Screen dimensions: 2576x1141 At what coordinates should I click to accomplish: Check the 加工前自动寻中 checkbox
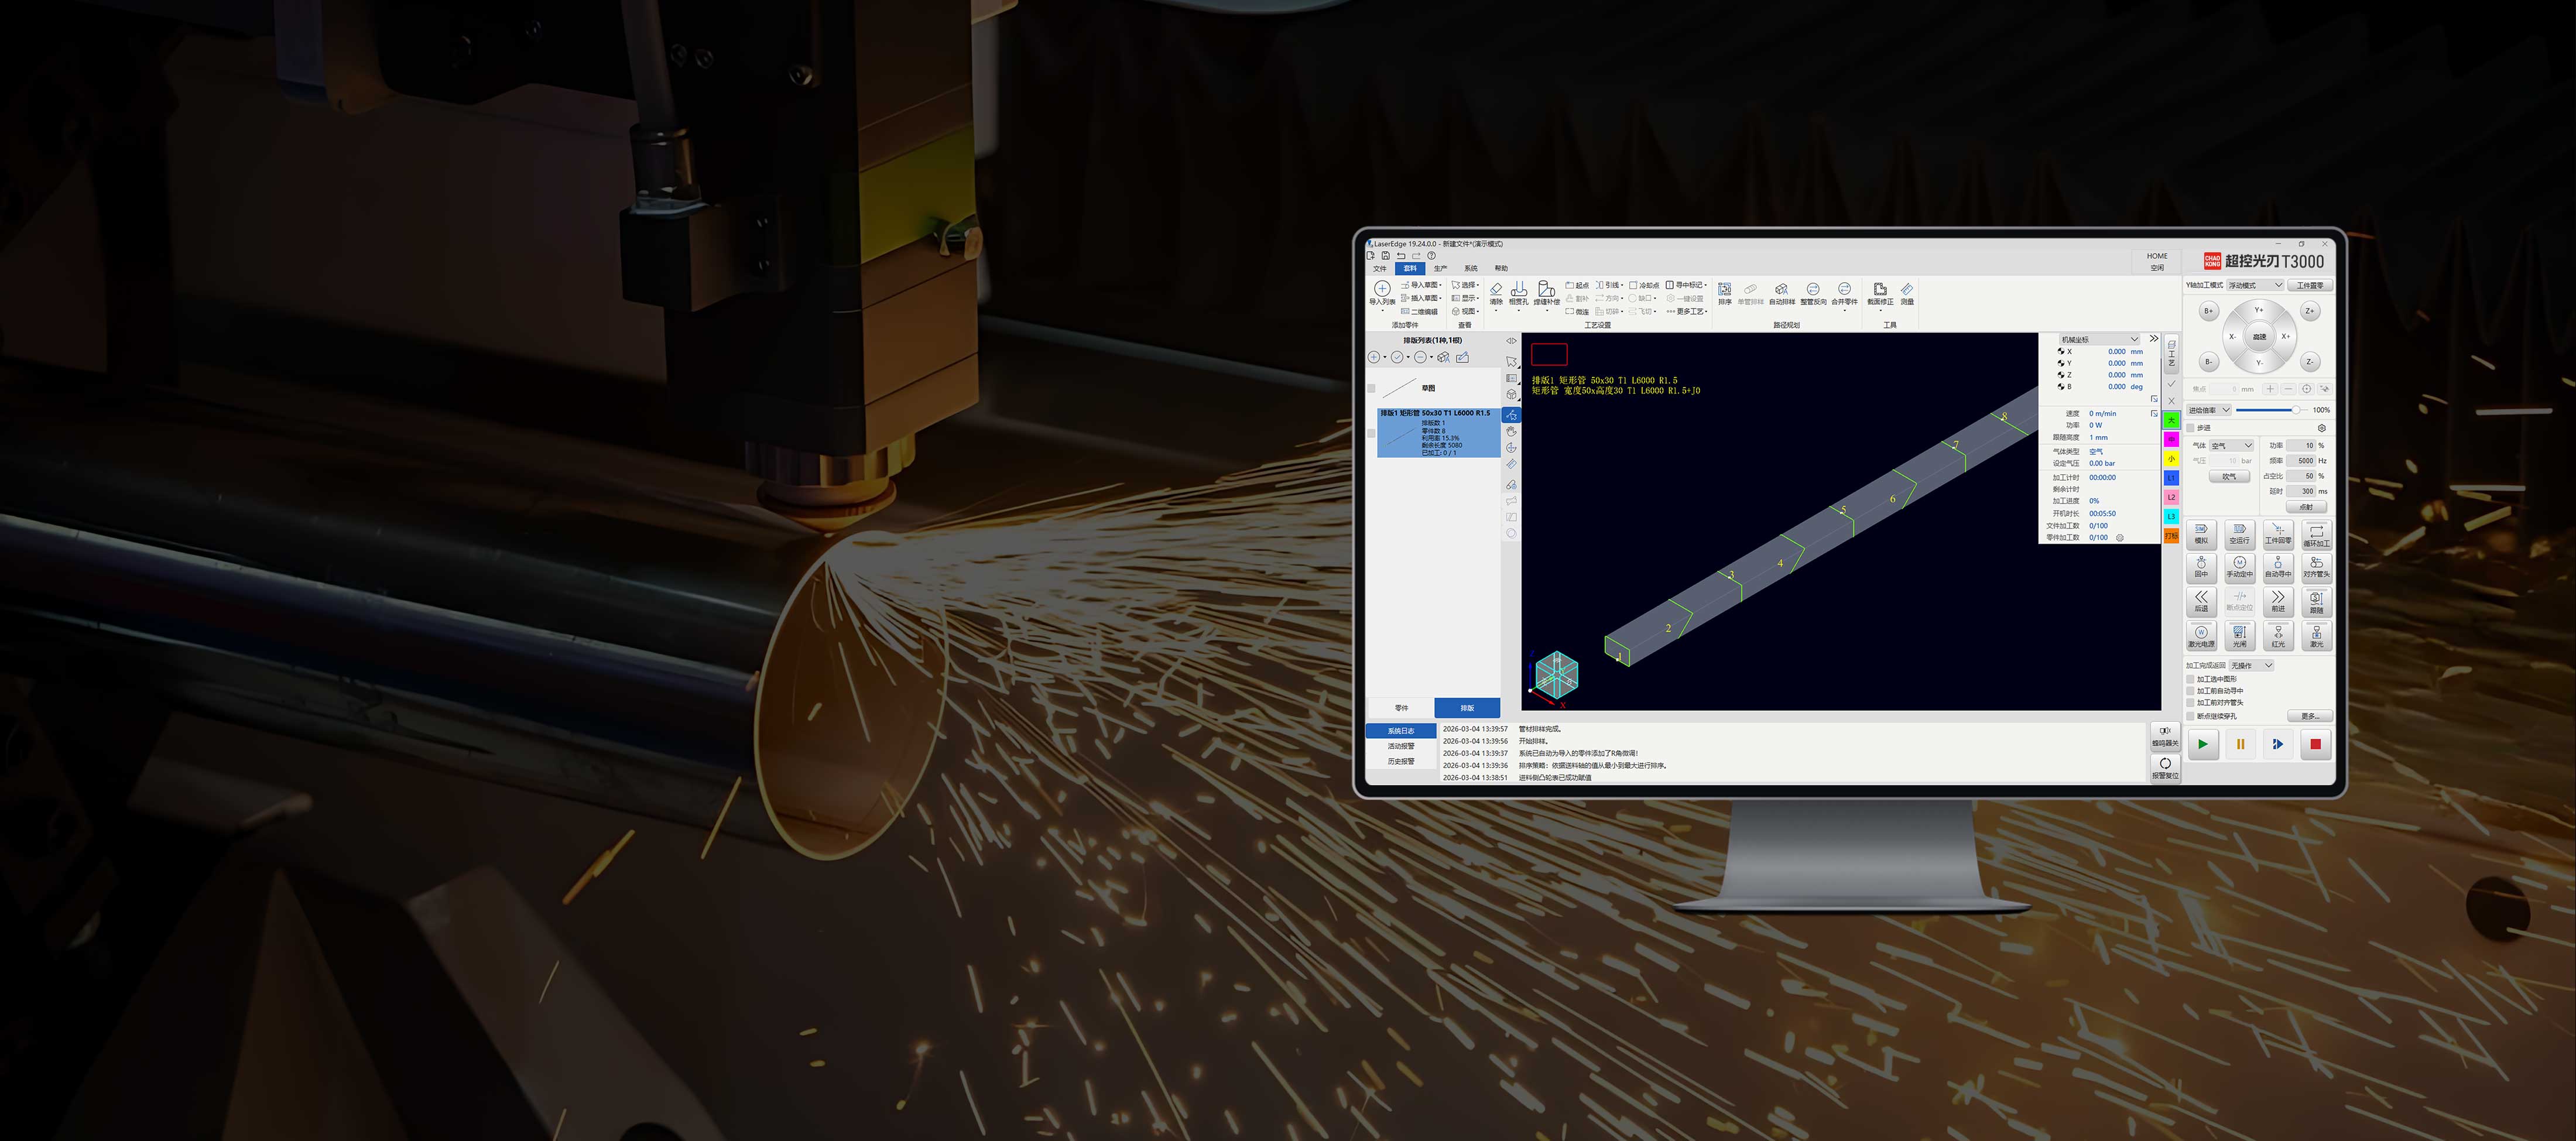pyautogui.click(x=2191, y=691)
